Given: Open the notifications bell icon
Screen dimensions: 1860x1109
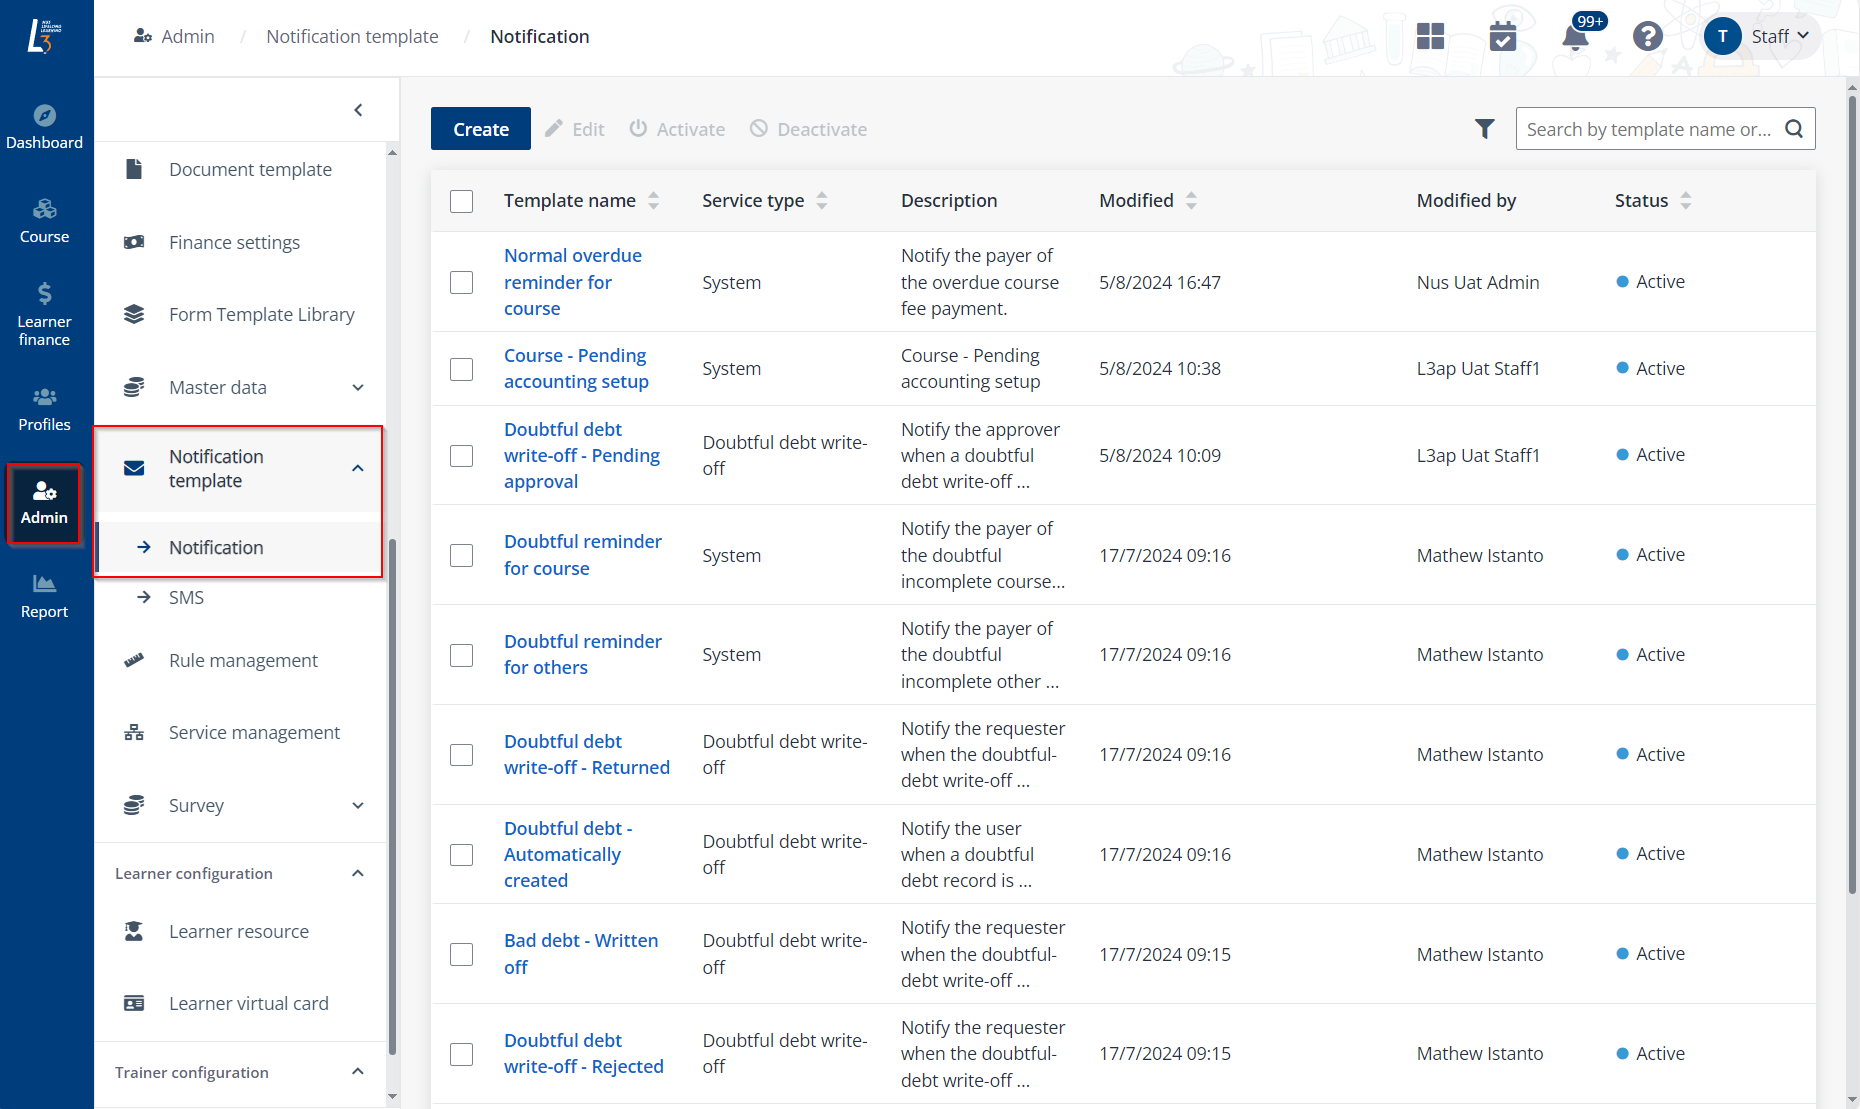Looking at the screenshot, I should pos(1575,37).
